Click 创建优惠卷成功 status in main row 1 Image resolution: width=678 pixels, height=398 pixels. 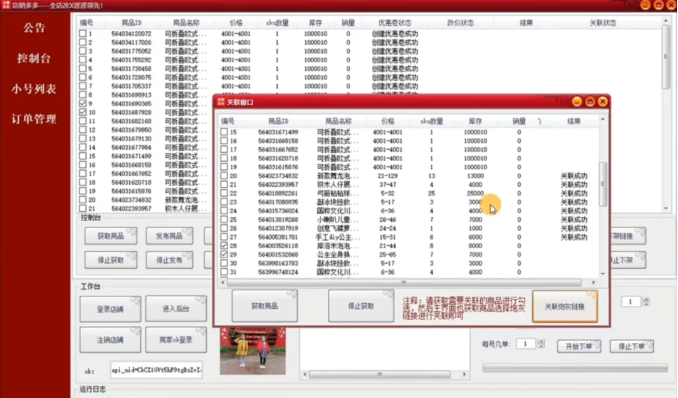point(395,33)
